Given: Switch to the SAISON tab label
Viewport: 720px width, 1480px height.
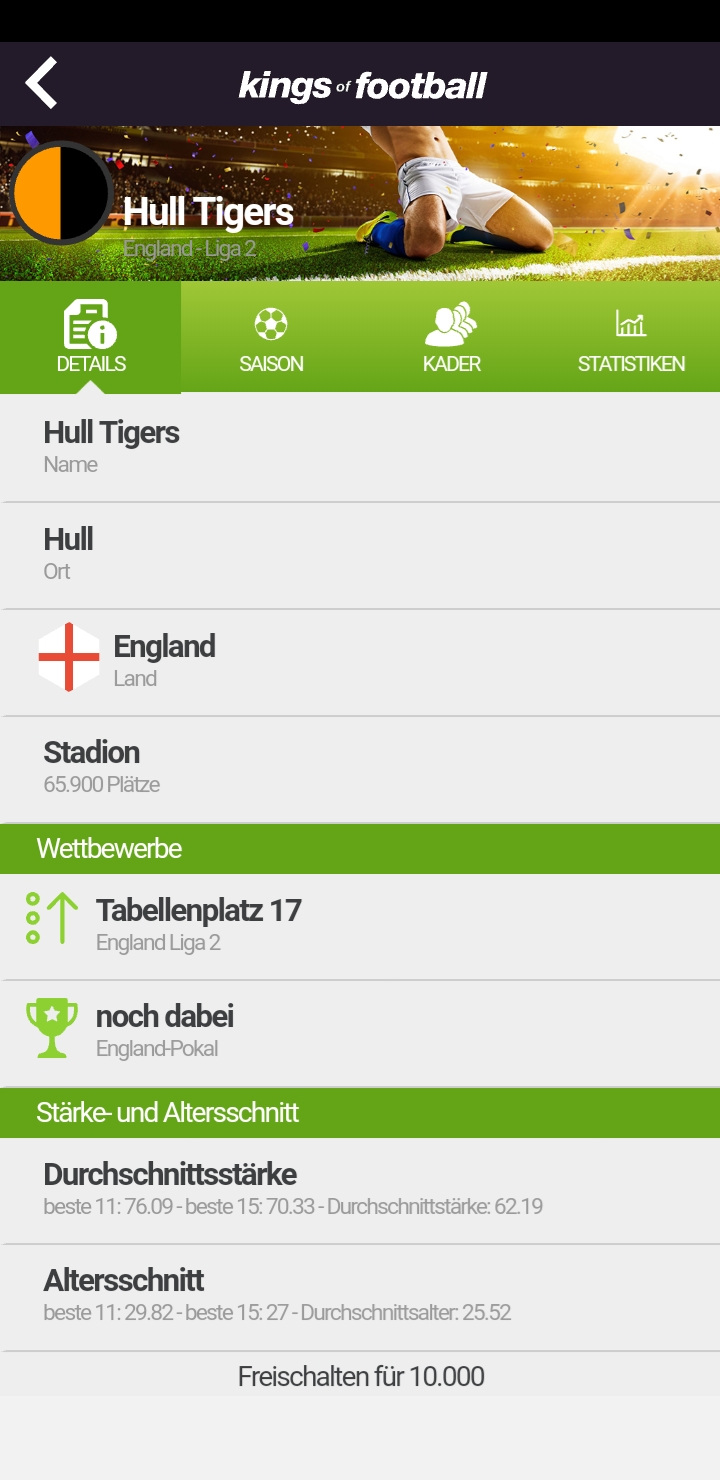Looking at the screenshot, I should pyautogui.click(x=271, y=364).
